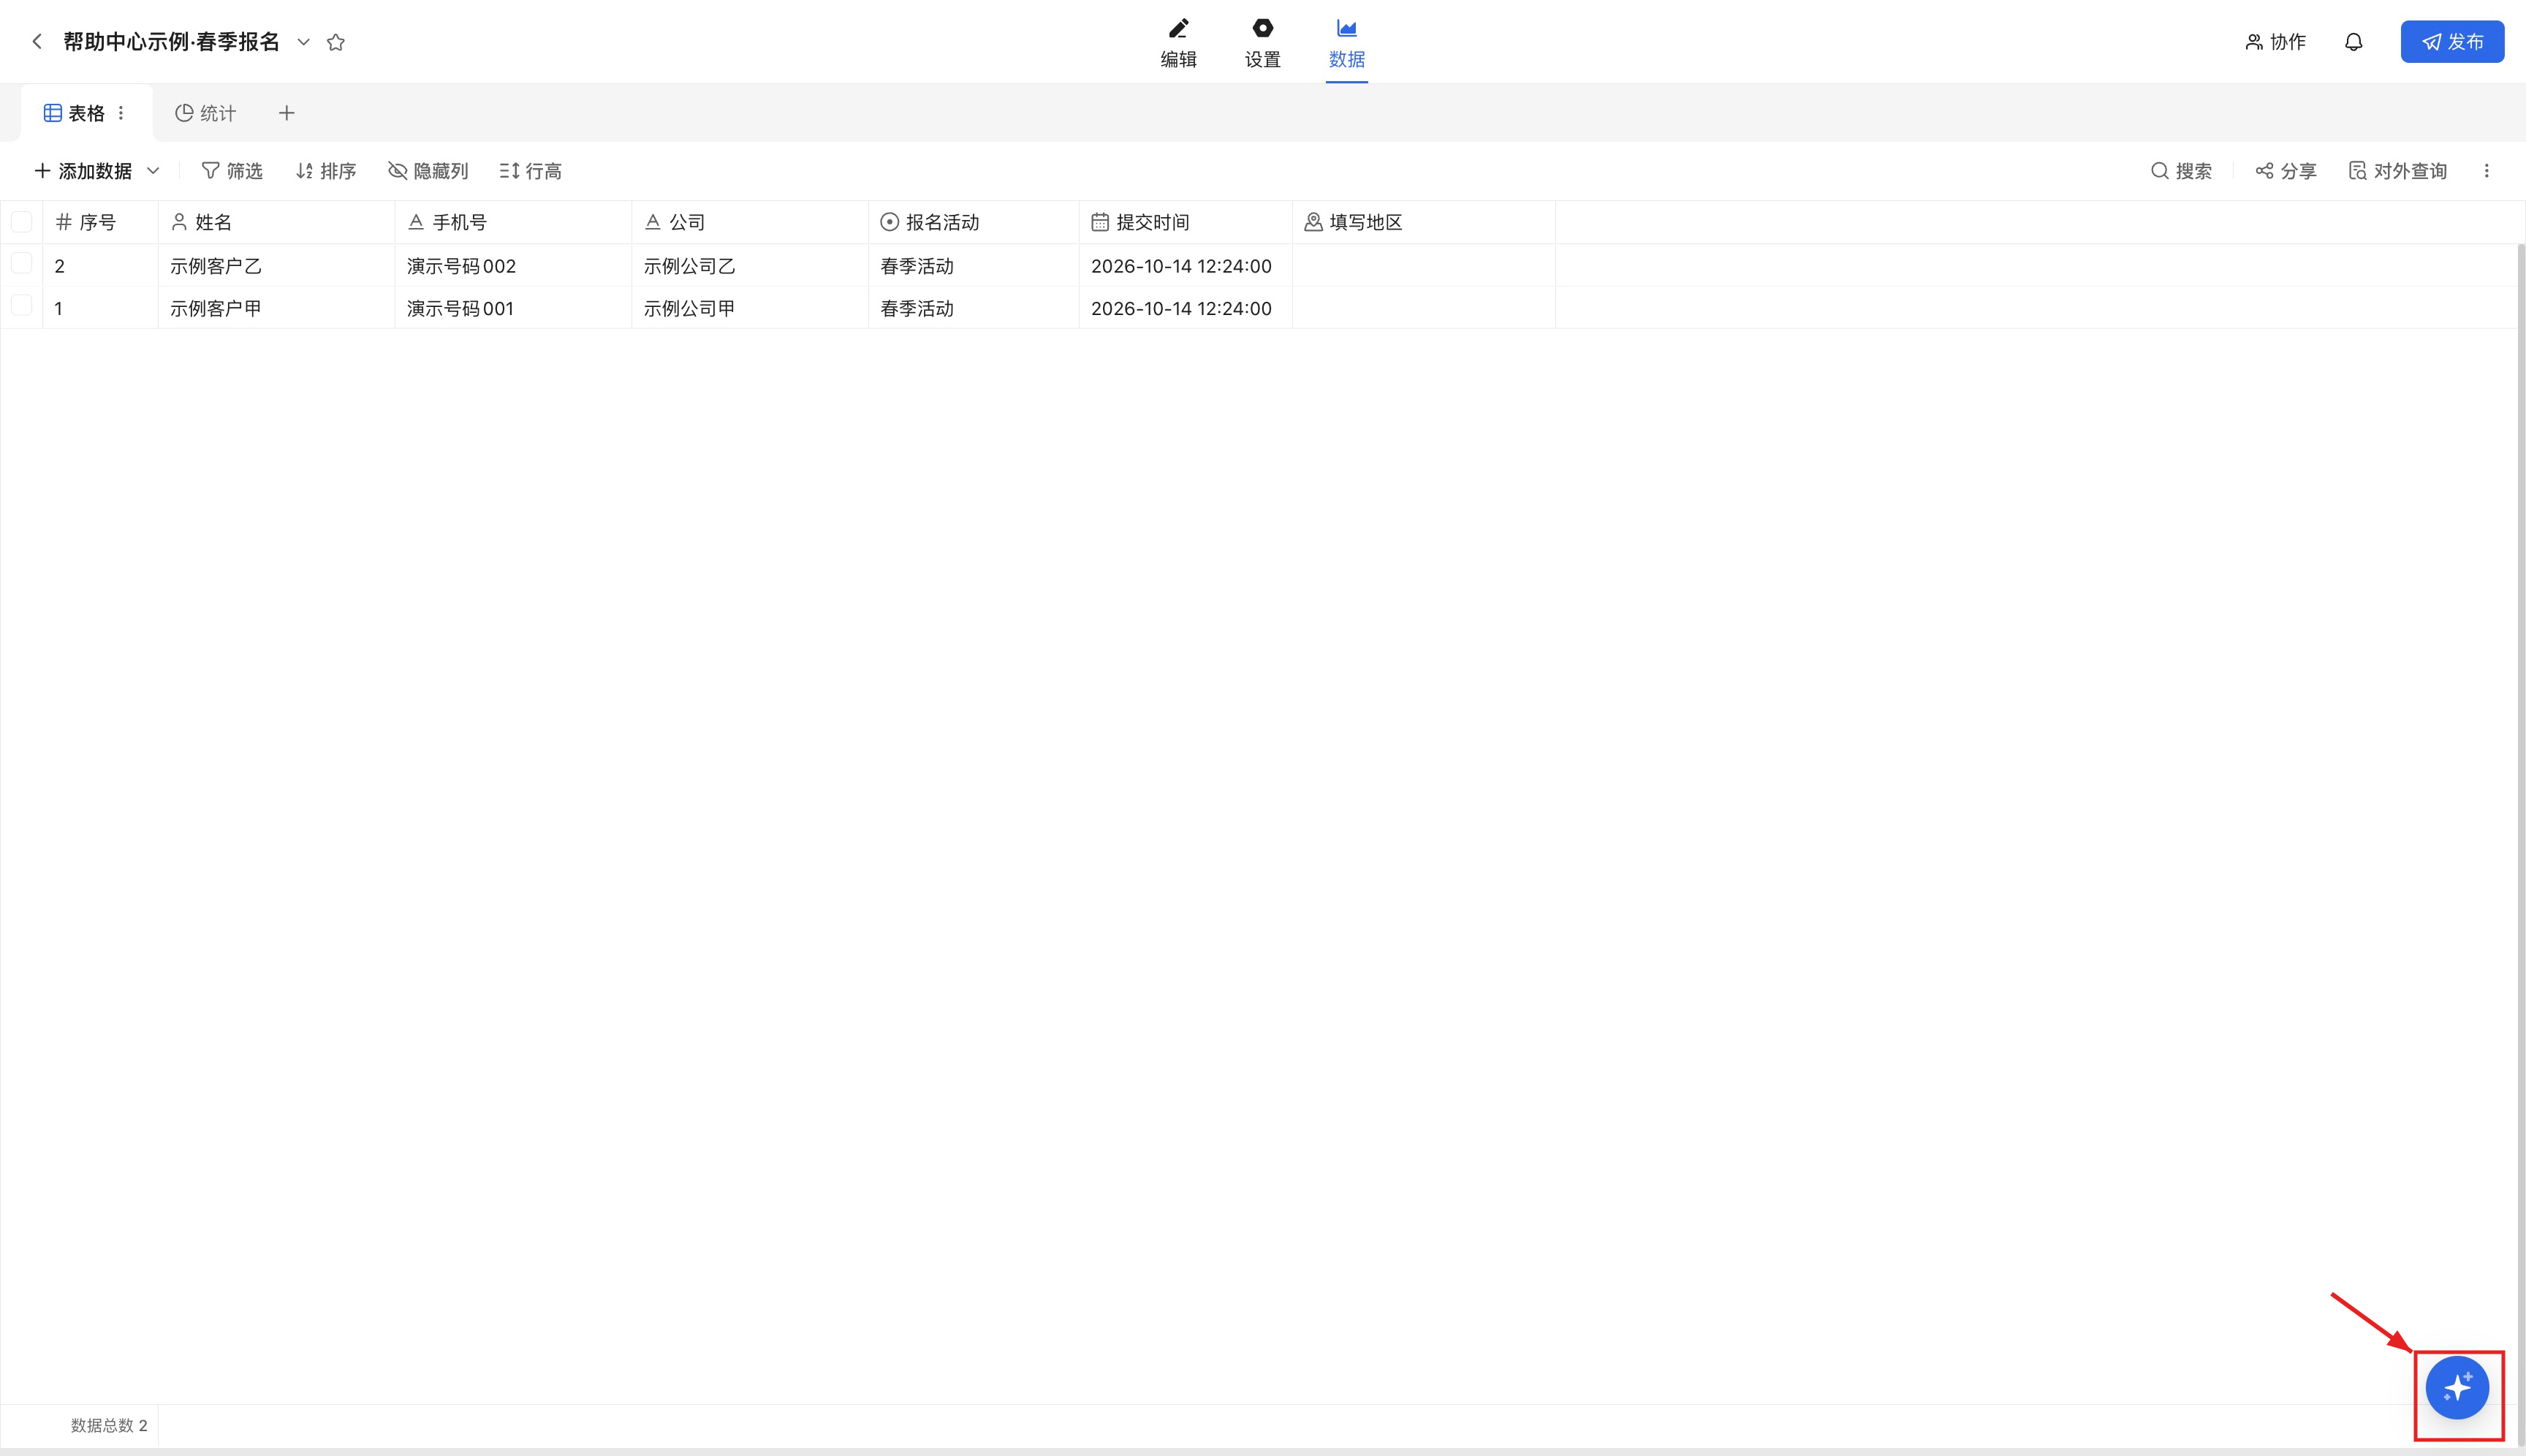Open the 排序 sort tool
The width and height of the screenshot is (2526, 1456).
[326, 171]
